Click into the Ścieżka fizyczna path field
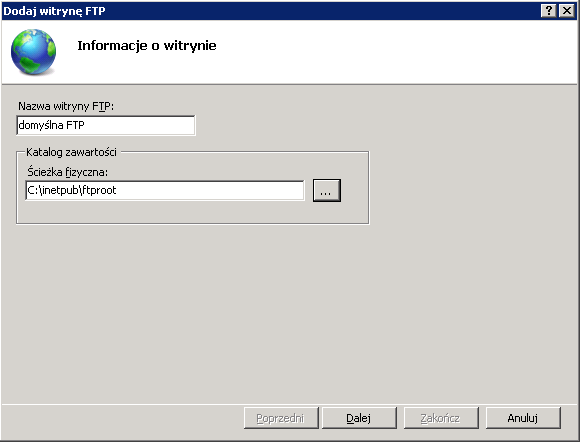 click(165, 190)
